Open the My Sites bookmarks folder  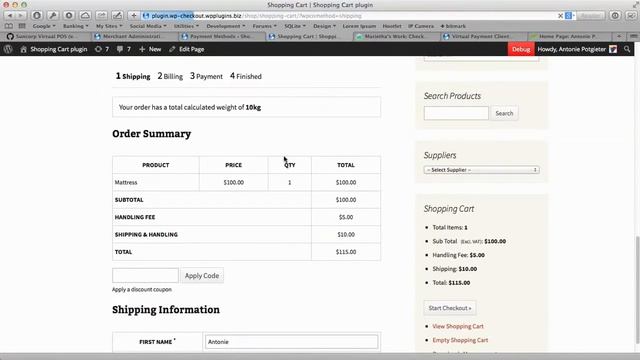[109, 26]
